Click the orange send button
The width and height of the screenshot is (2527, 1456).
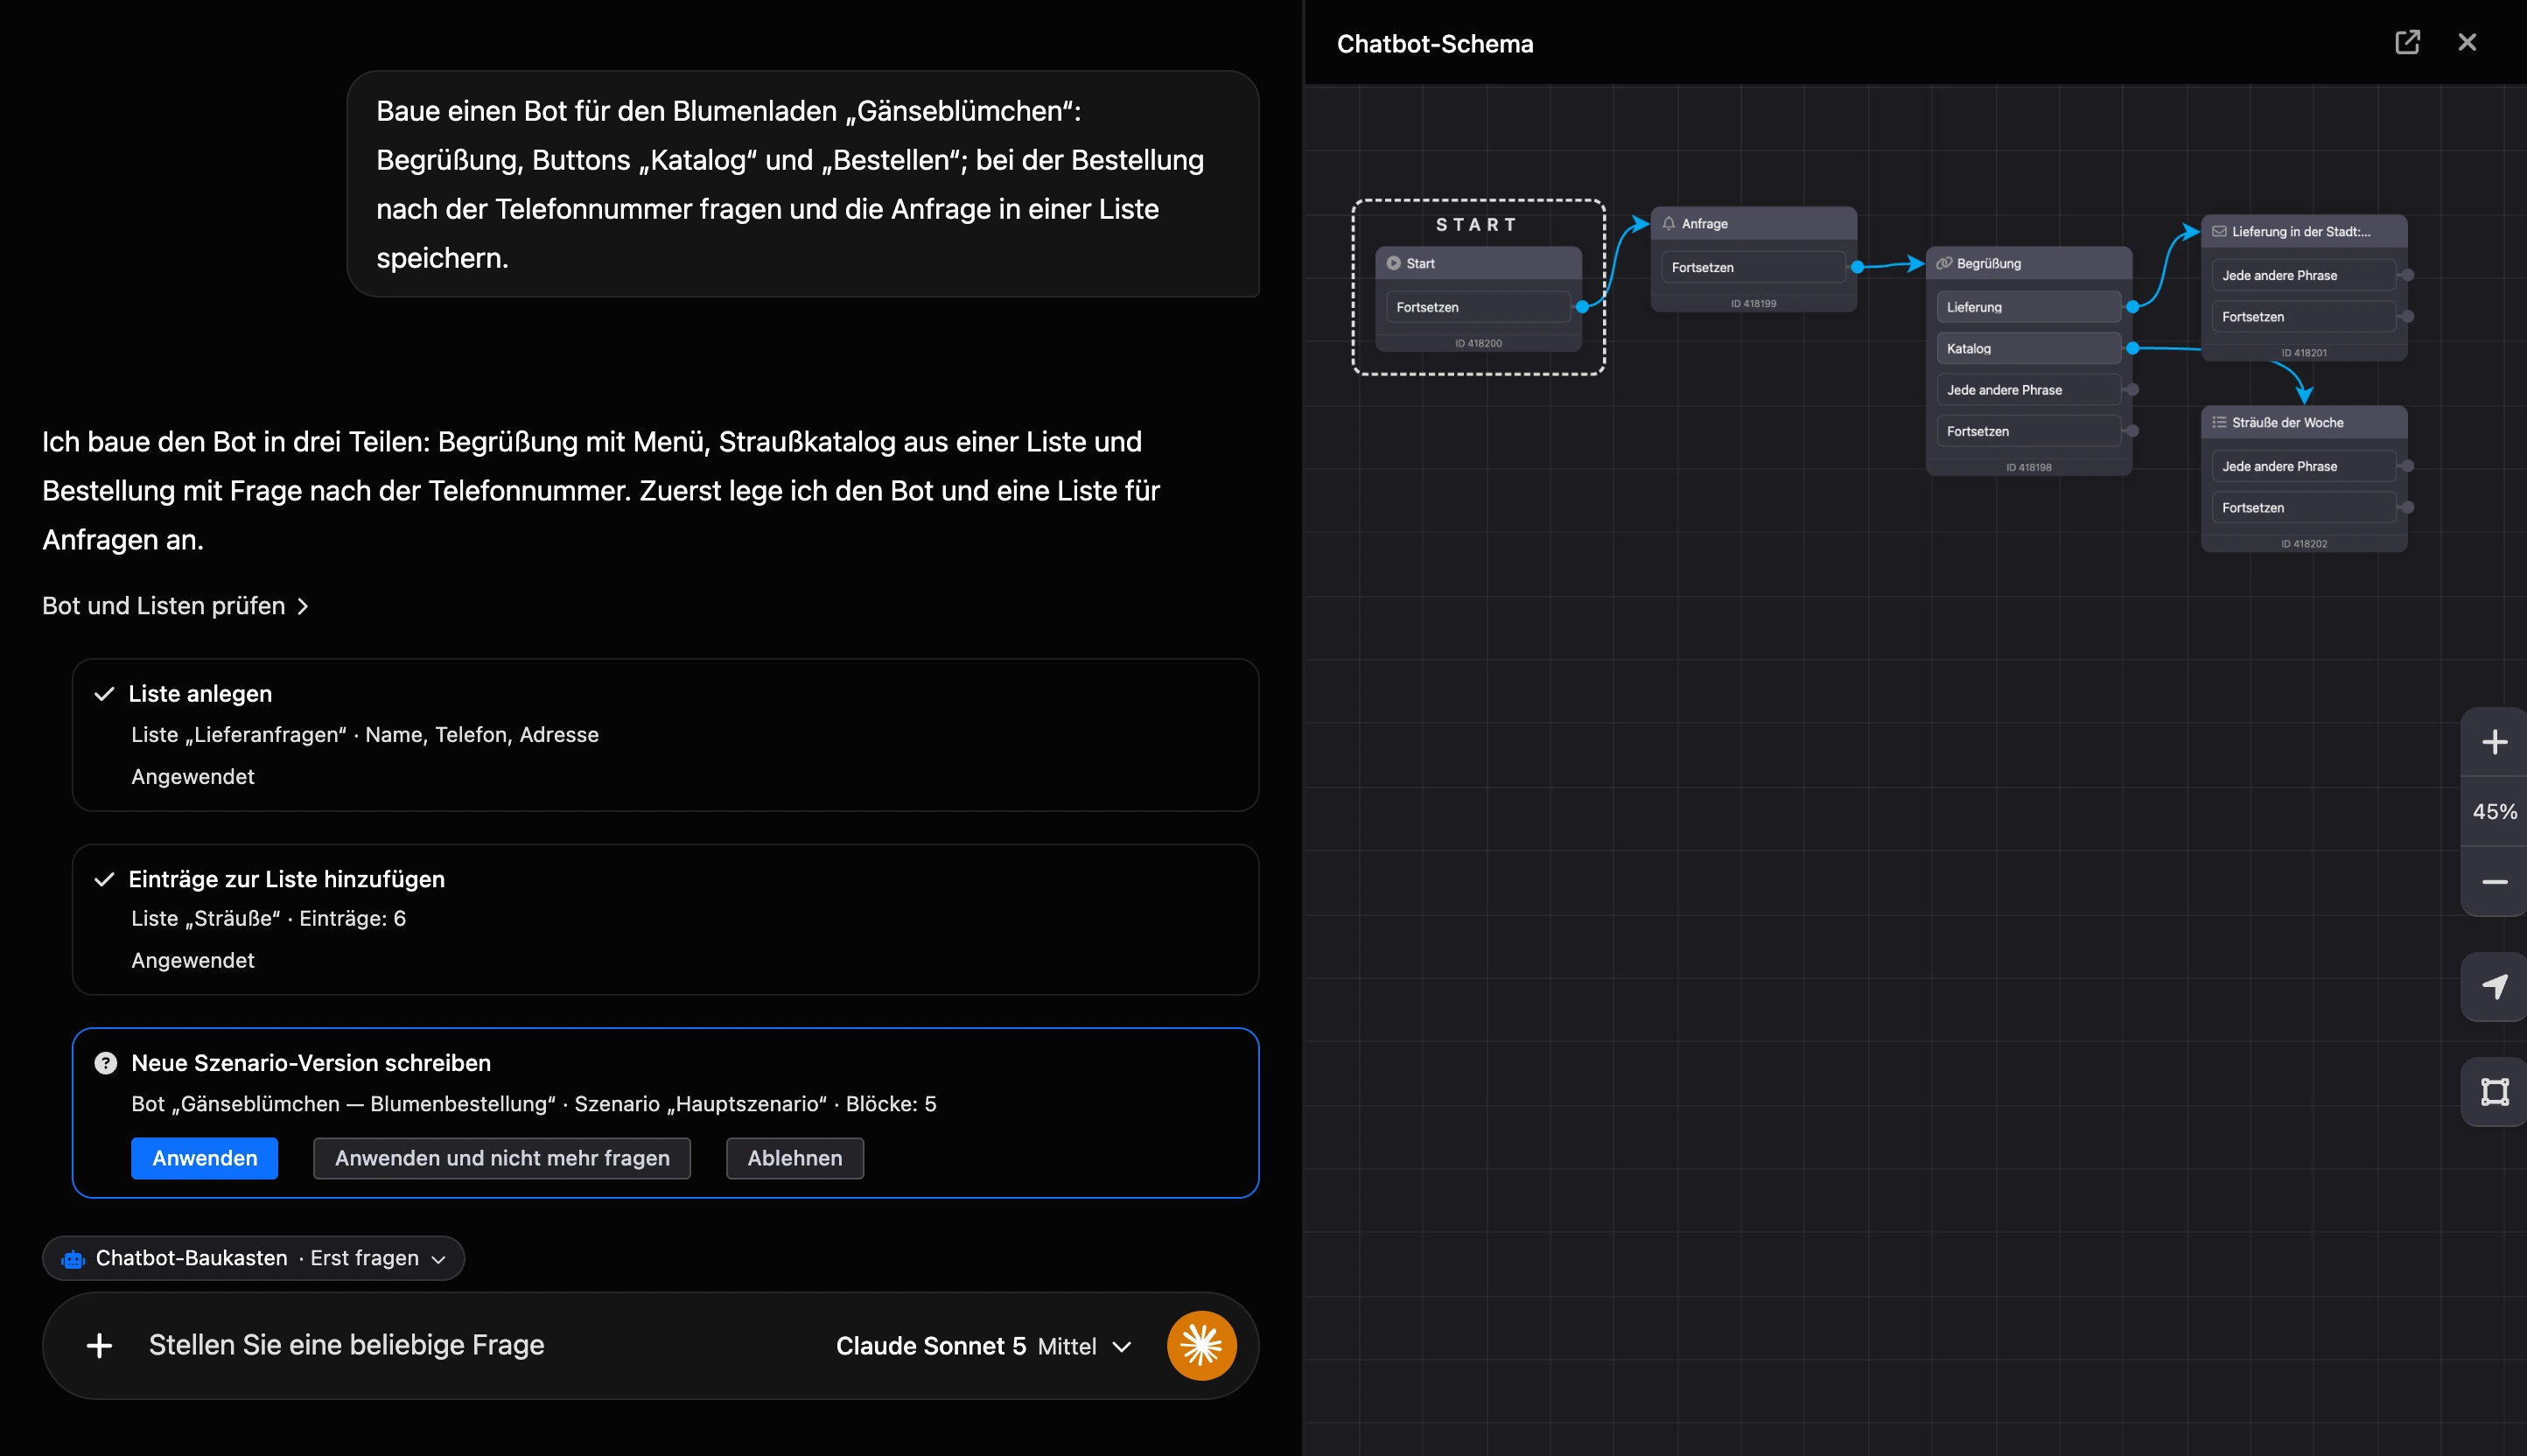[1201, 1345]
